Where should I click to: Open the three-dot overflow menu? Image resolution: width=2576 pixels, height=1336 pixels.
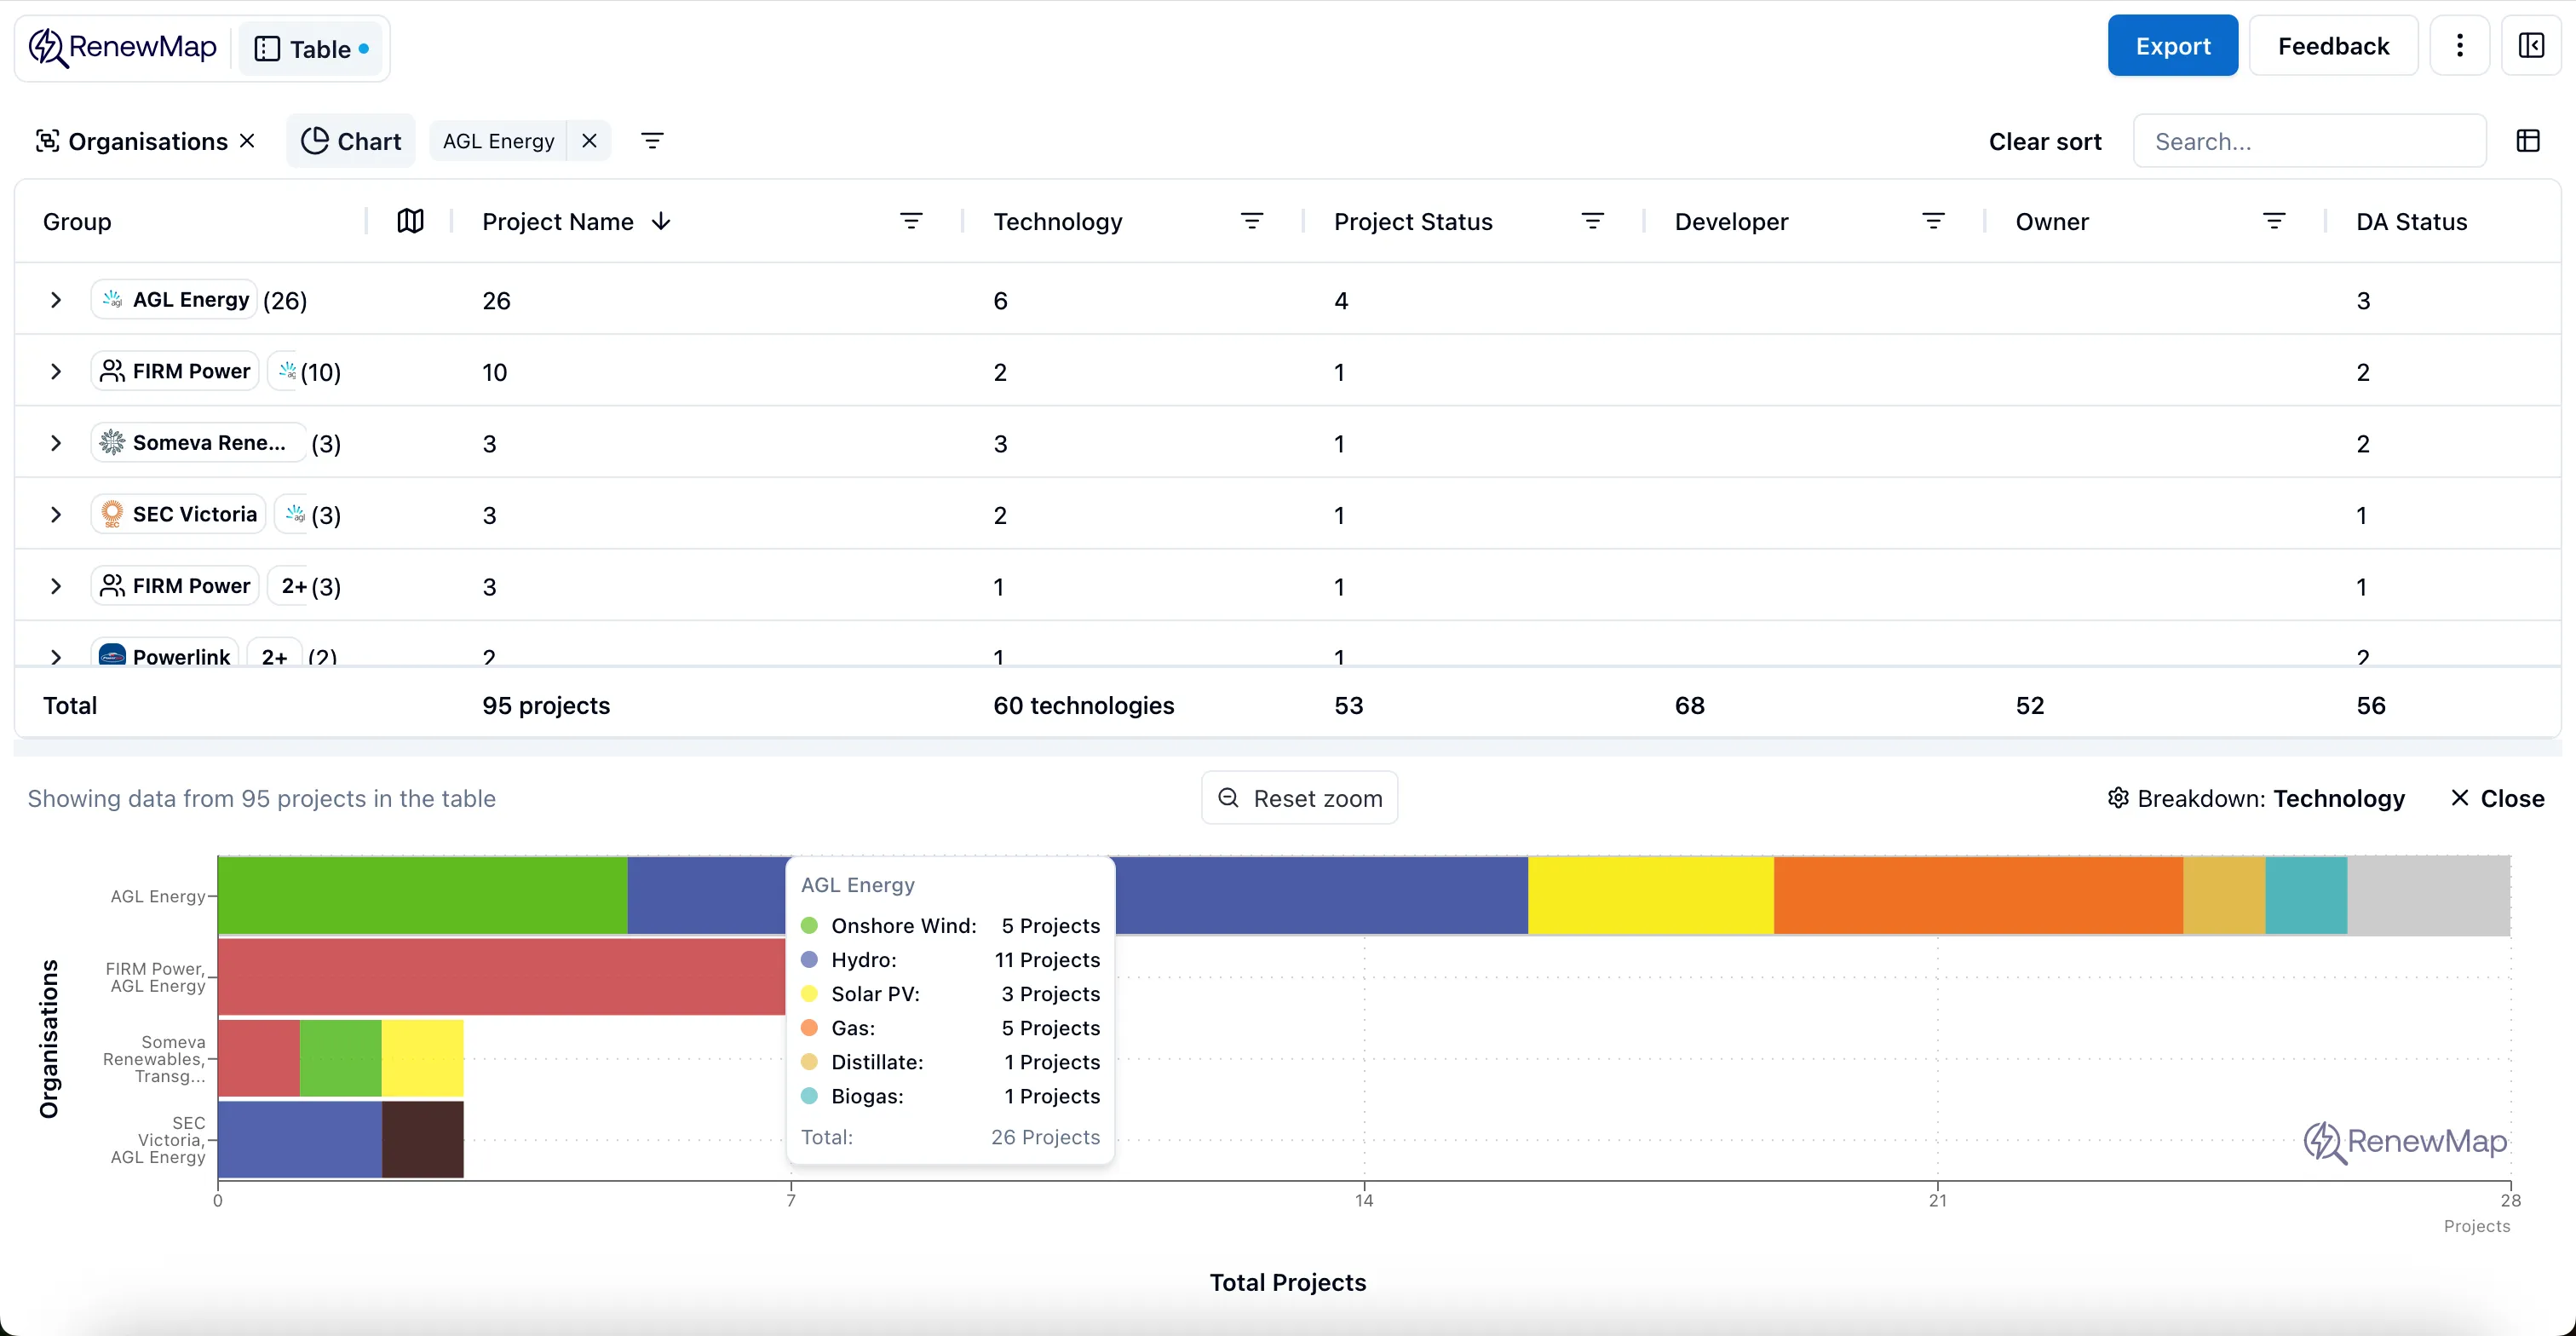tap(2460, 45)
